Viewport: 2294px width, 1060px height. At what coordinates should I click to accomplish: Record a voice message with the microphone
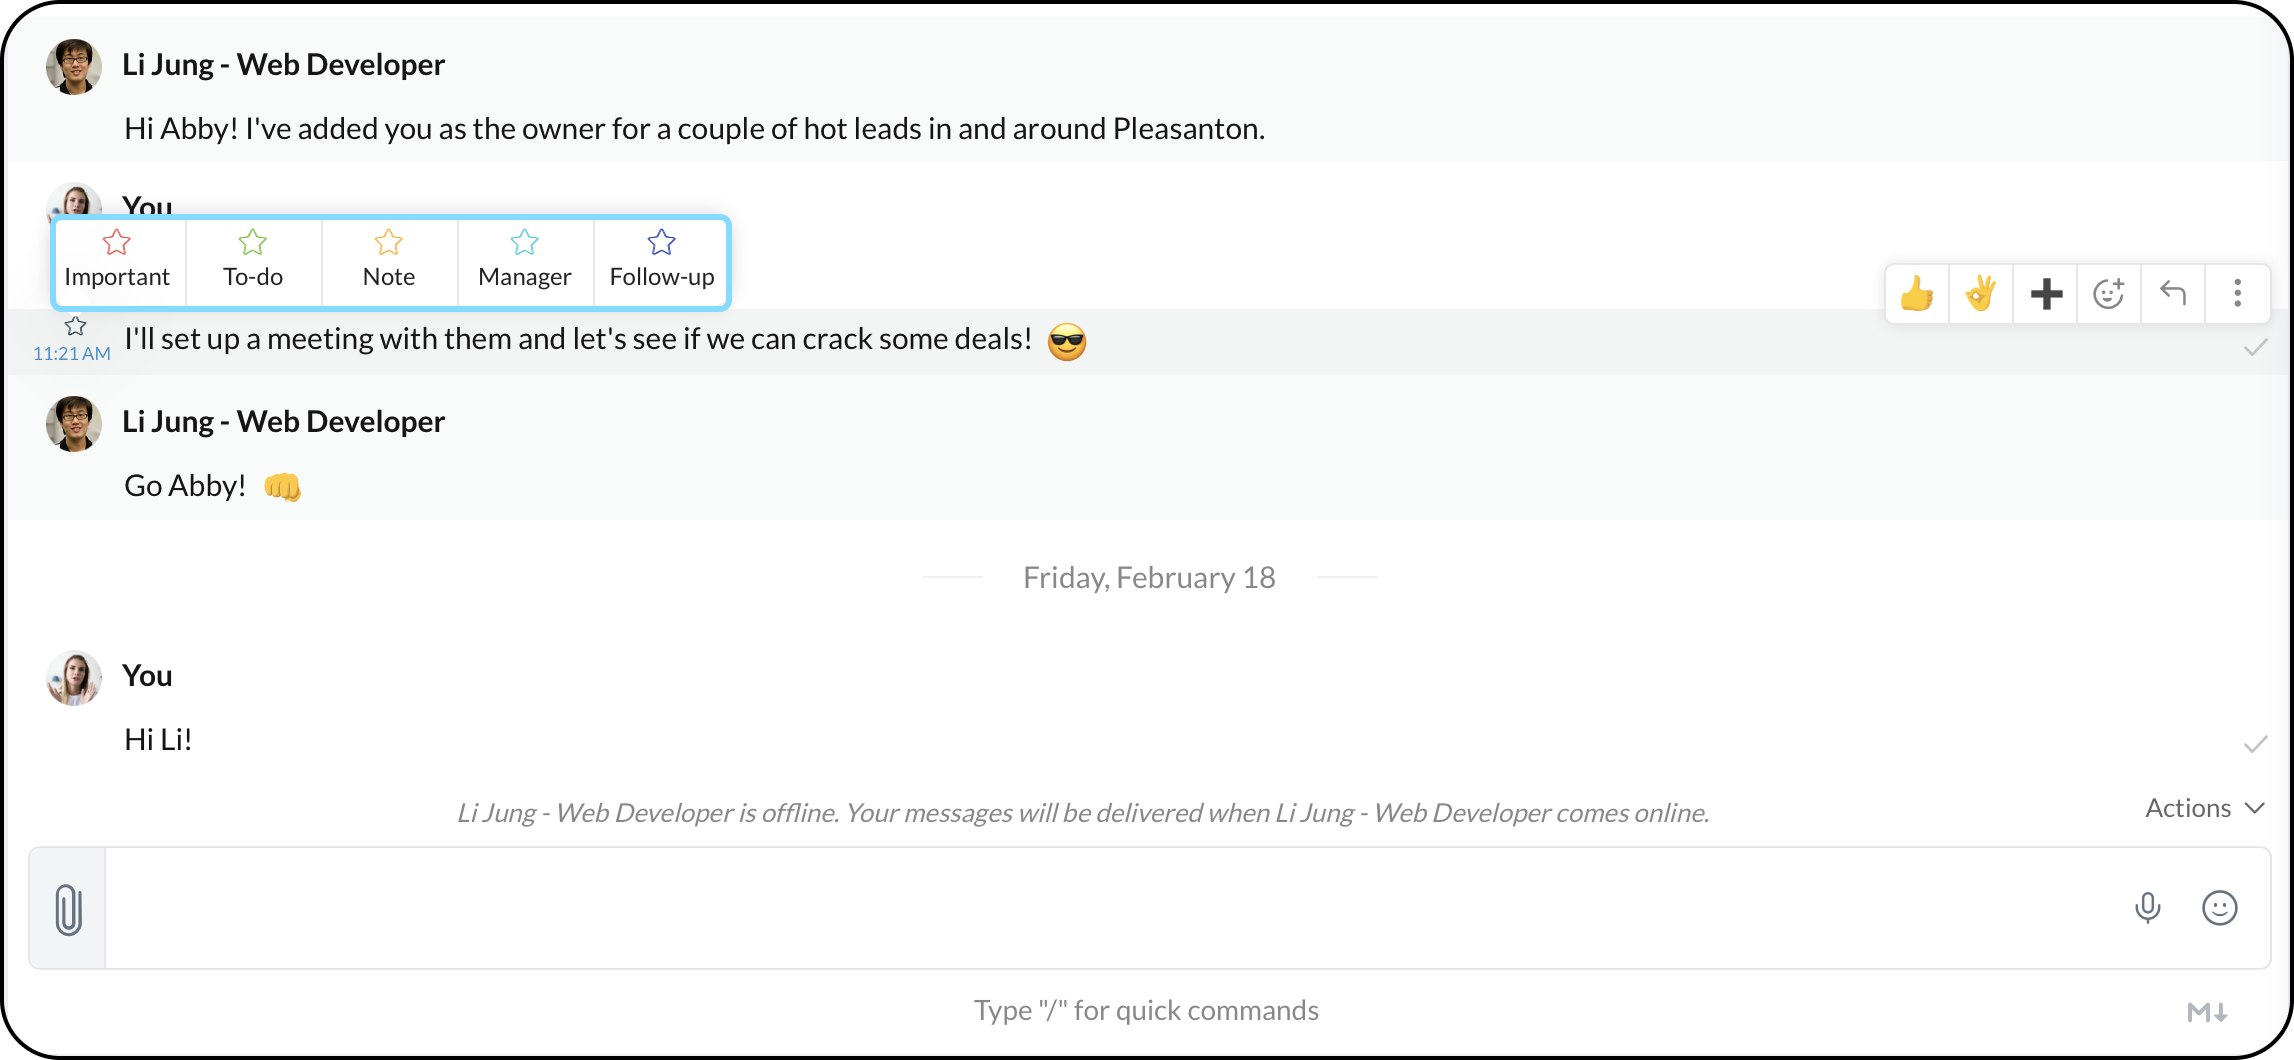coord(2147,908)
